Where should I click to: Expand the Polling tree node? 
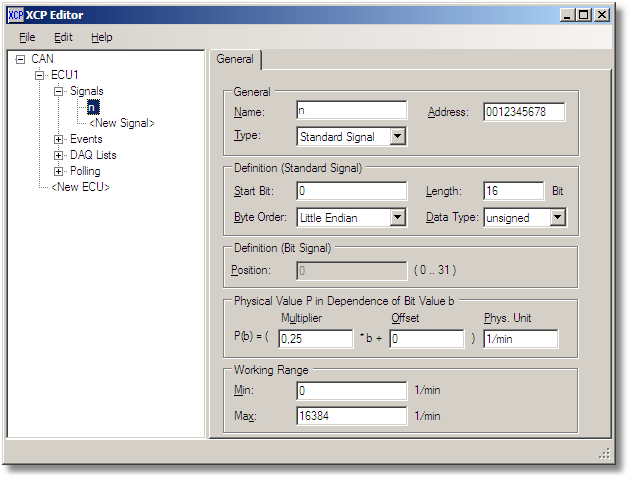coord(59,171)
